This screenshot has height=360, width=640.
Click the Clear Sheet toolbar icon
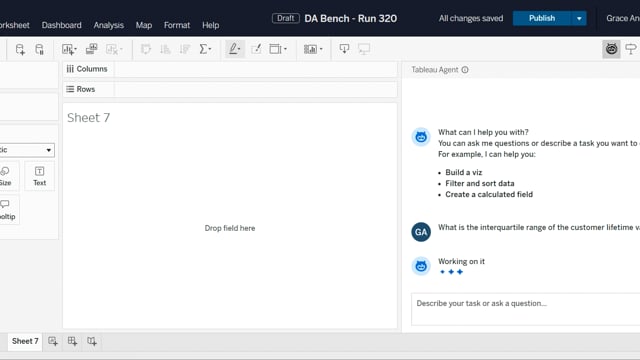click(x=111, y=49)
